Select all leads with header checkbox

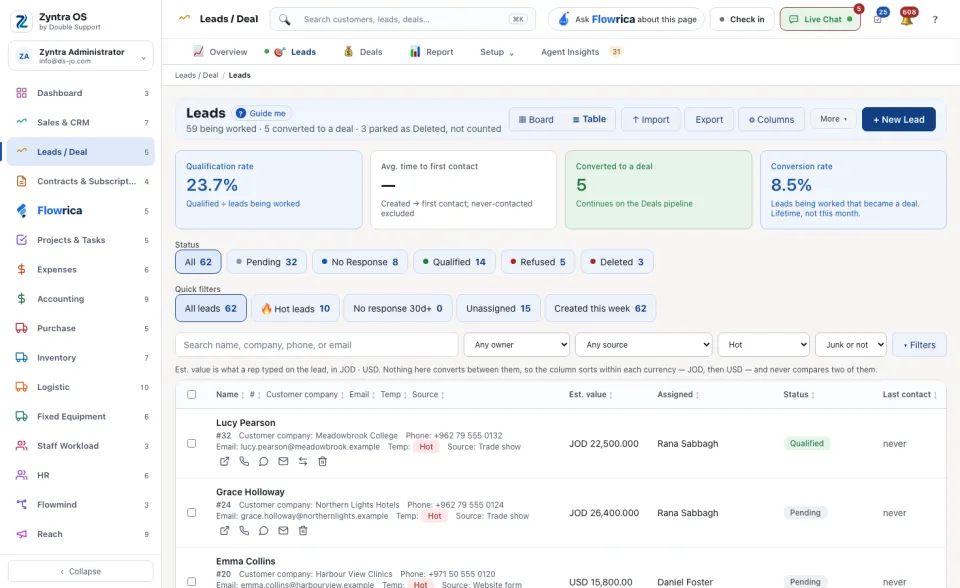click(192, 394)
